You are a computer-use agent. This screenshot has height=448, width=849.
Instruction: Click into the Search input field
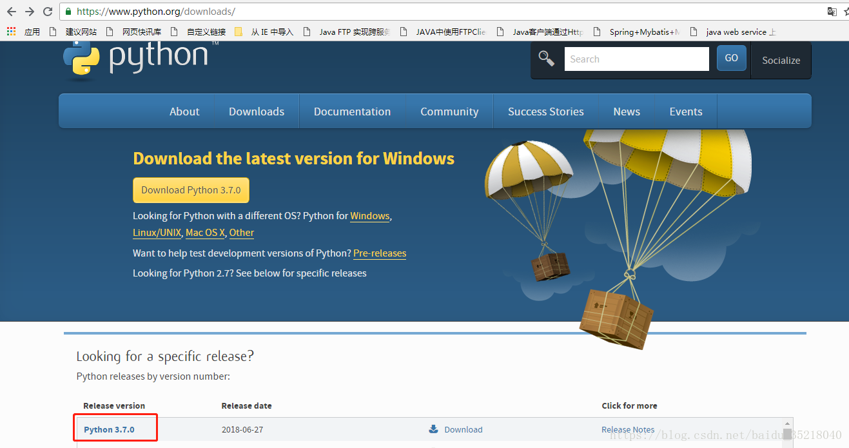pos(636,59)
